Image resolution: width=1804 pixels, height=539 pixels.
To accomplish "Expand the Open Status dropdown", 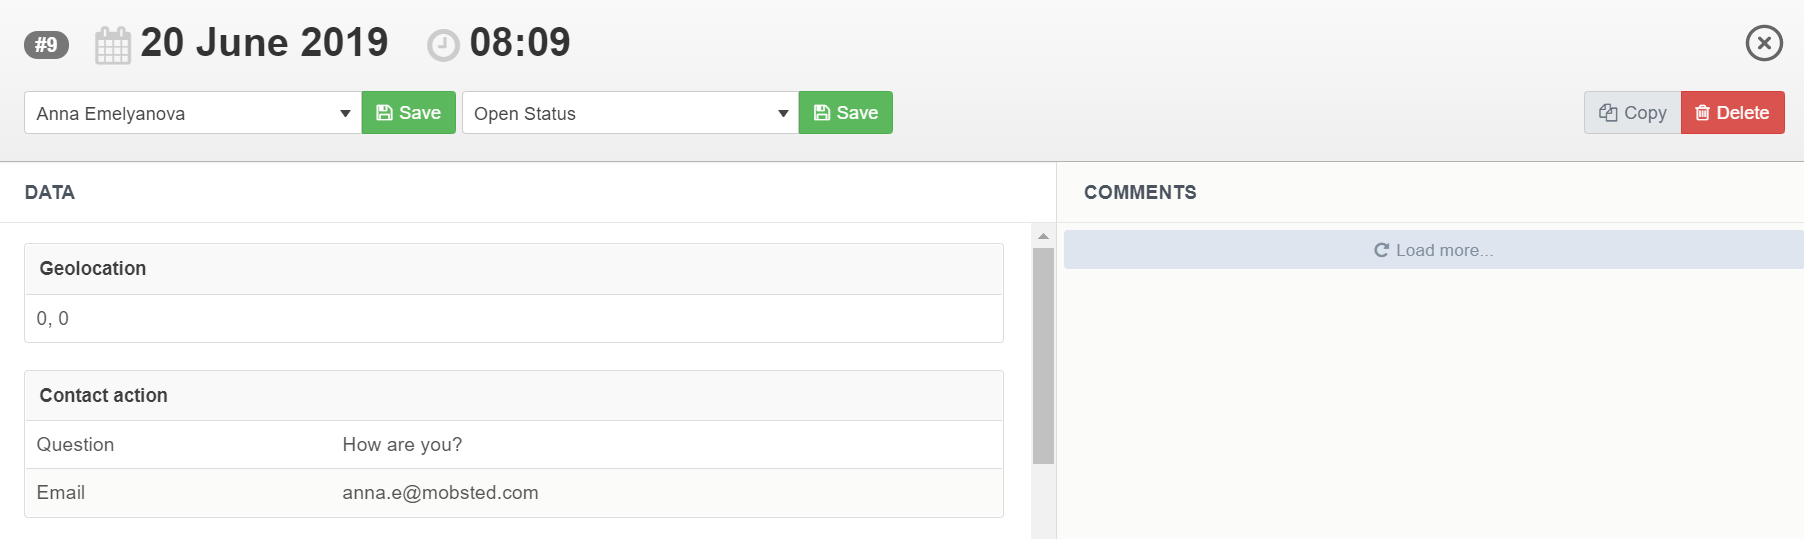I will click(630, 113).
